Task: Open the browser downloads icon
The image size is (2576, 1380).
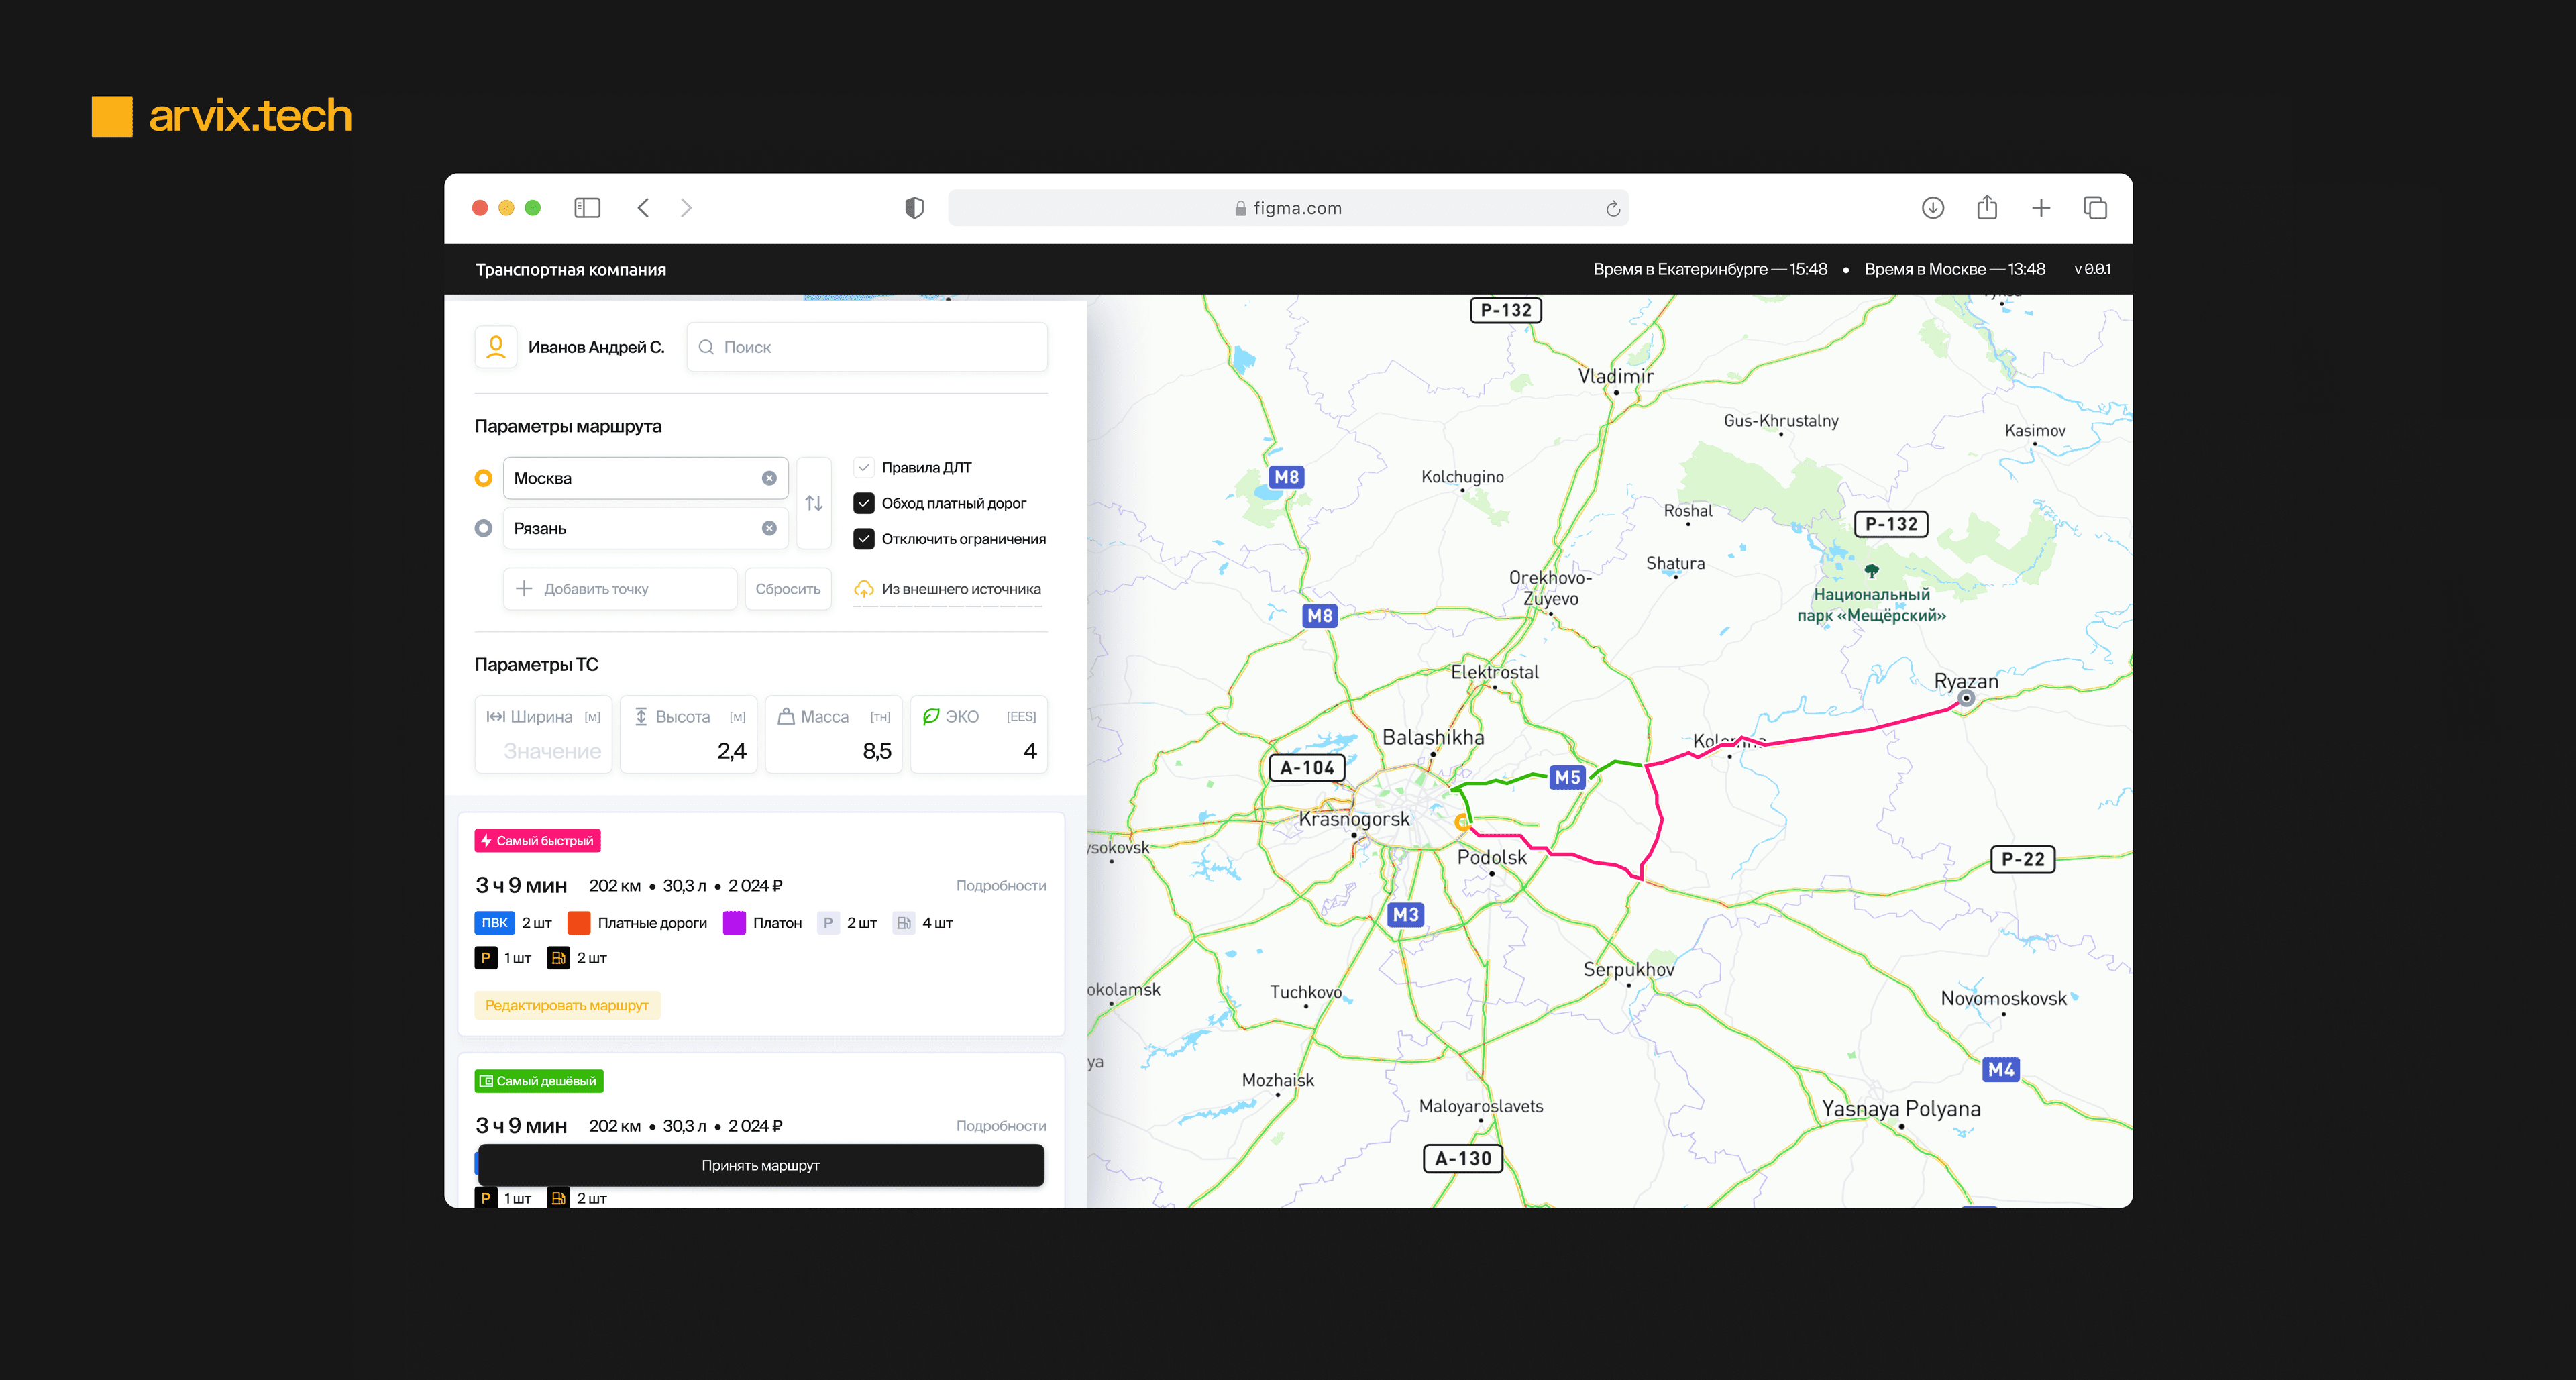Action: 1932,208
